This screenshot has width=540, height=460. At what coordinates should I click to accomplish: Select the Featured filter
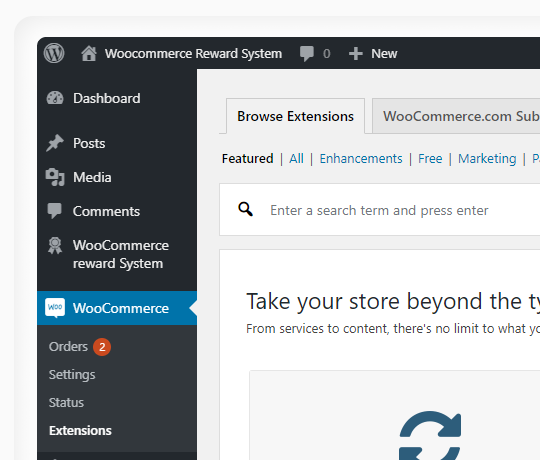coord(248,159)
